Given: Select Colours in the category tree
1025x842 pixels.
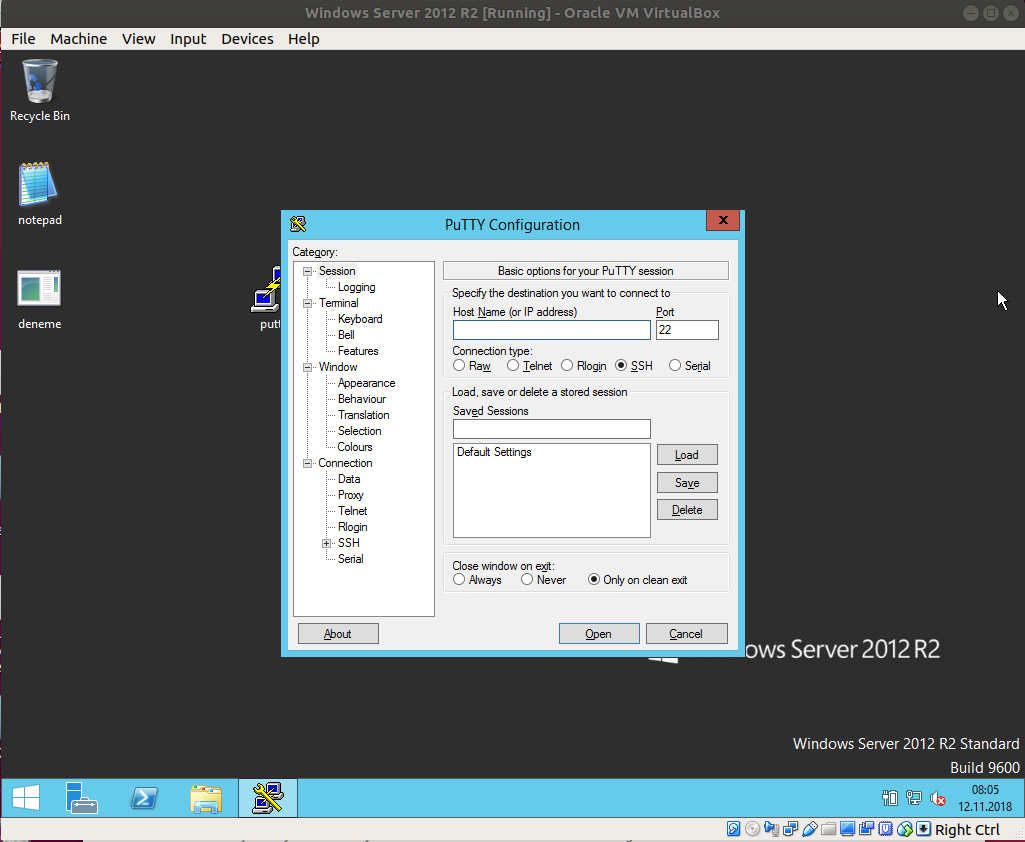Looking at the screenshot, I should tap(355, 447).
